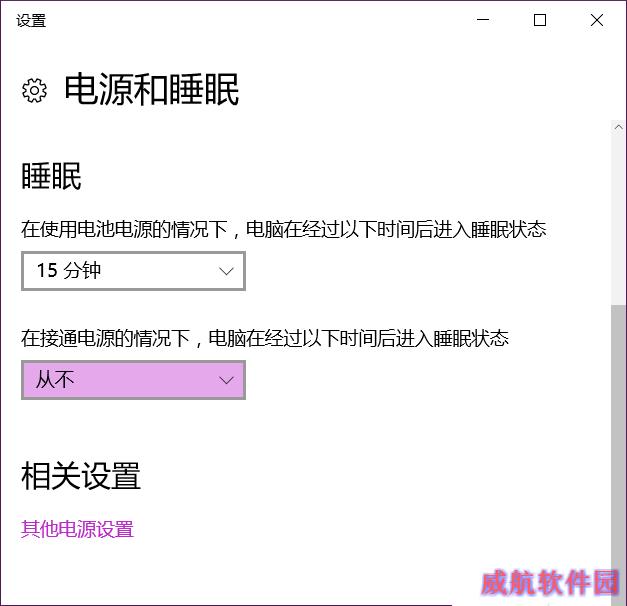This screenshot has width=627, height=606.
Task: Click the chevron arrow in the 15 分钟 box
Action: (x=226, y=271)
